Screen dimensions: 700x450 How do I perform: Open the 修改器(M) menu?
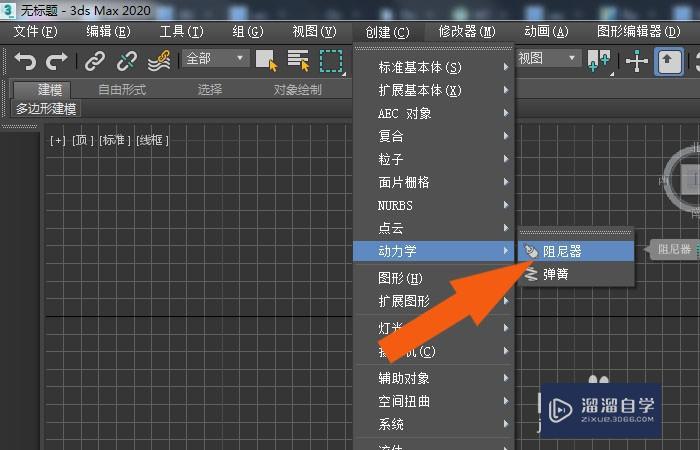coord(467,32)
